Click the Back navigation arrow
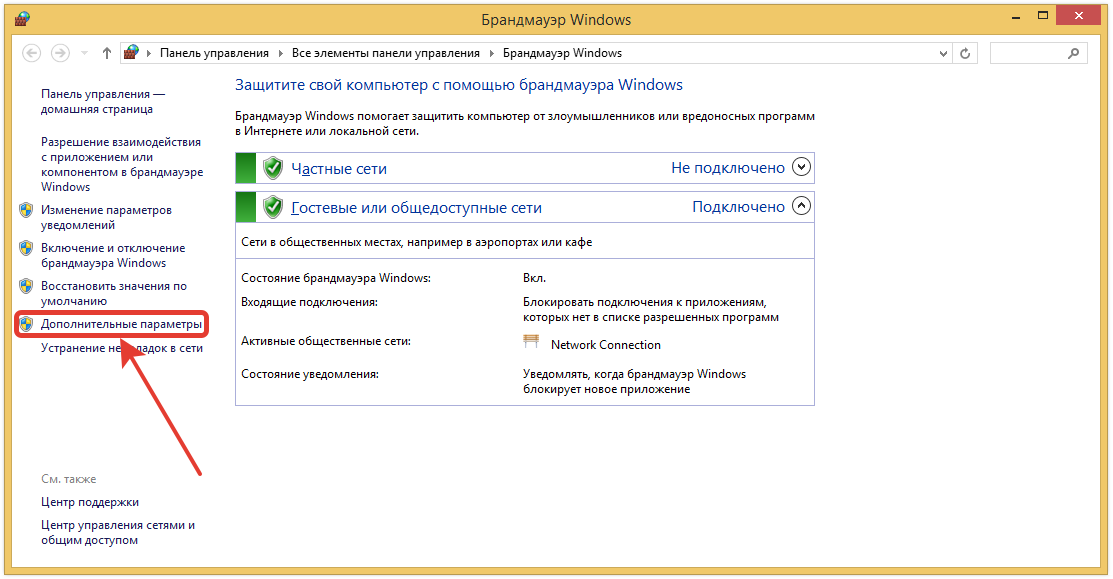 tap(31, 53)
